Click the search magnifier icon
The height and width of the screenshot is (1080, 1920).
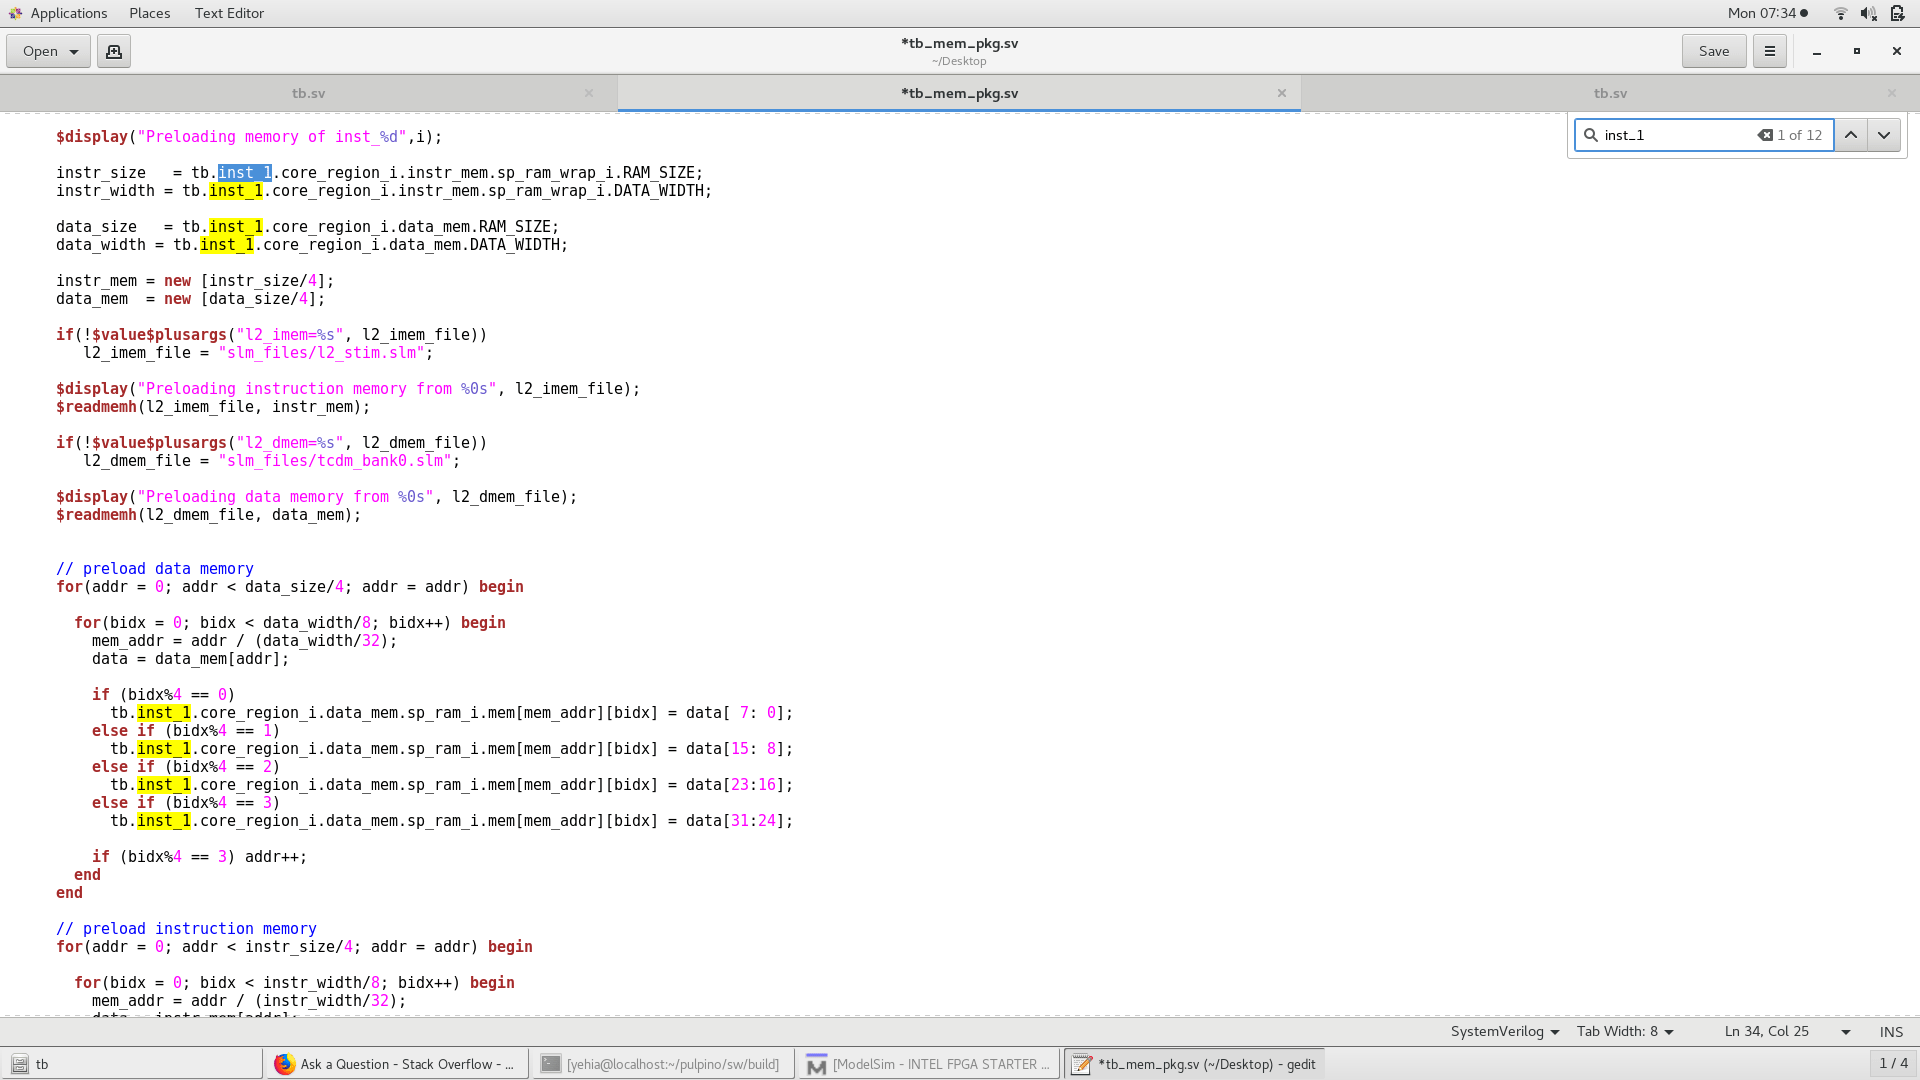(1590, 135)
